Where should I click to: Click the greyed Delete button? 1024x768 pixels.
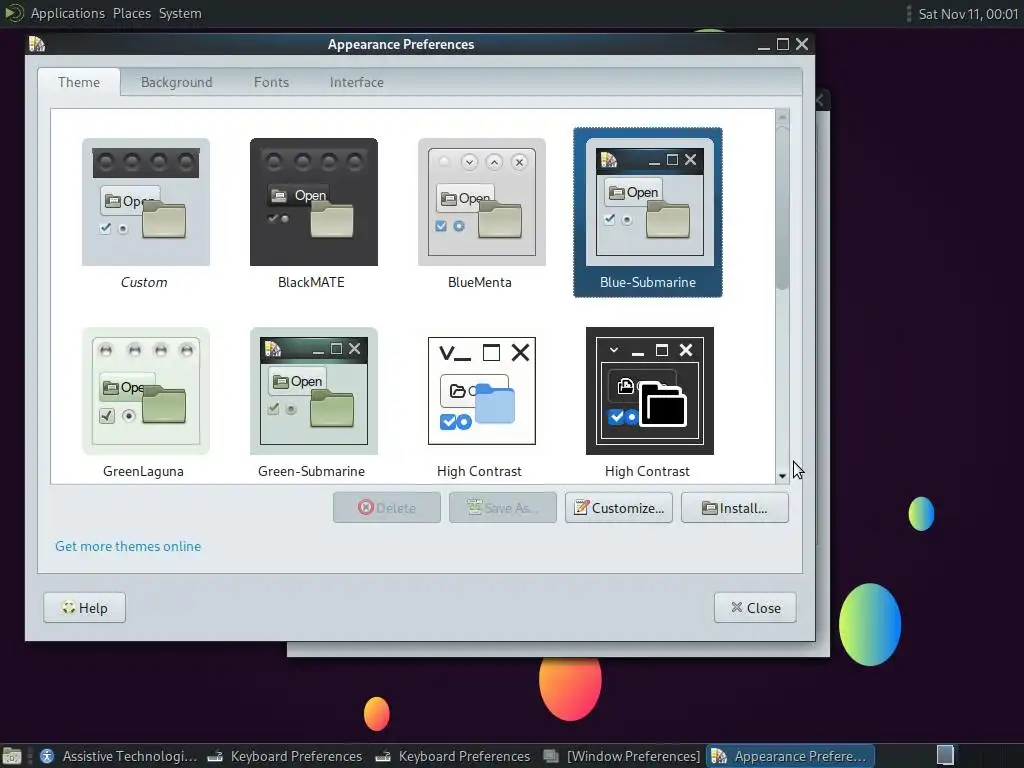click(x=387, y=507)
